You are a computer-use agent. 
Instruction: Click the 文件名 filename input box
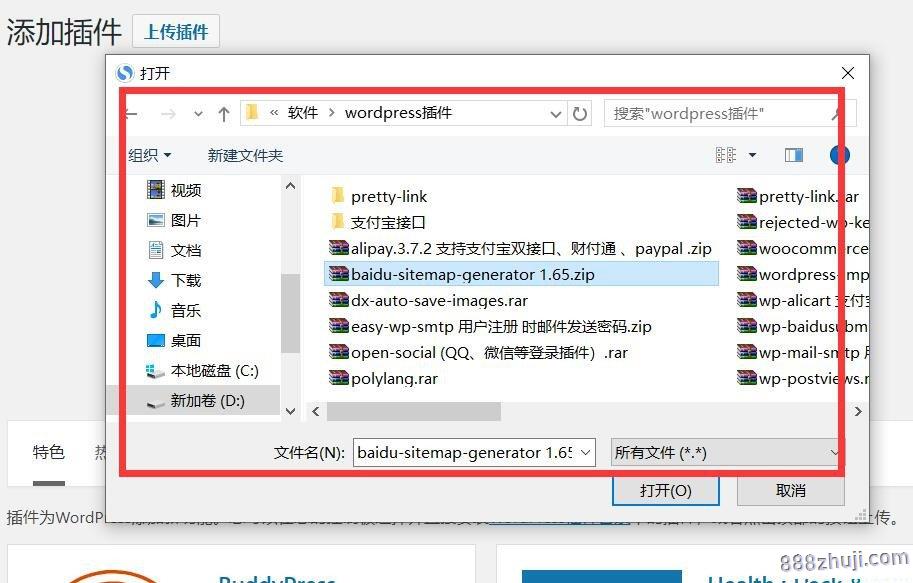pyautogui.click(x=474, y=453)
